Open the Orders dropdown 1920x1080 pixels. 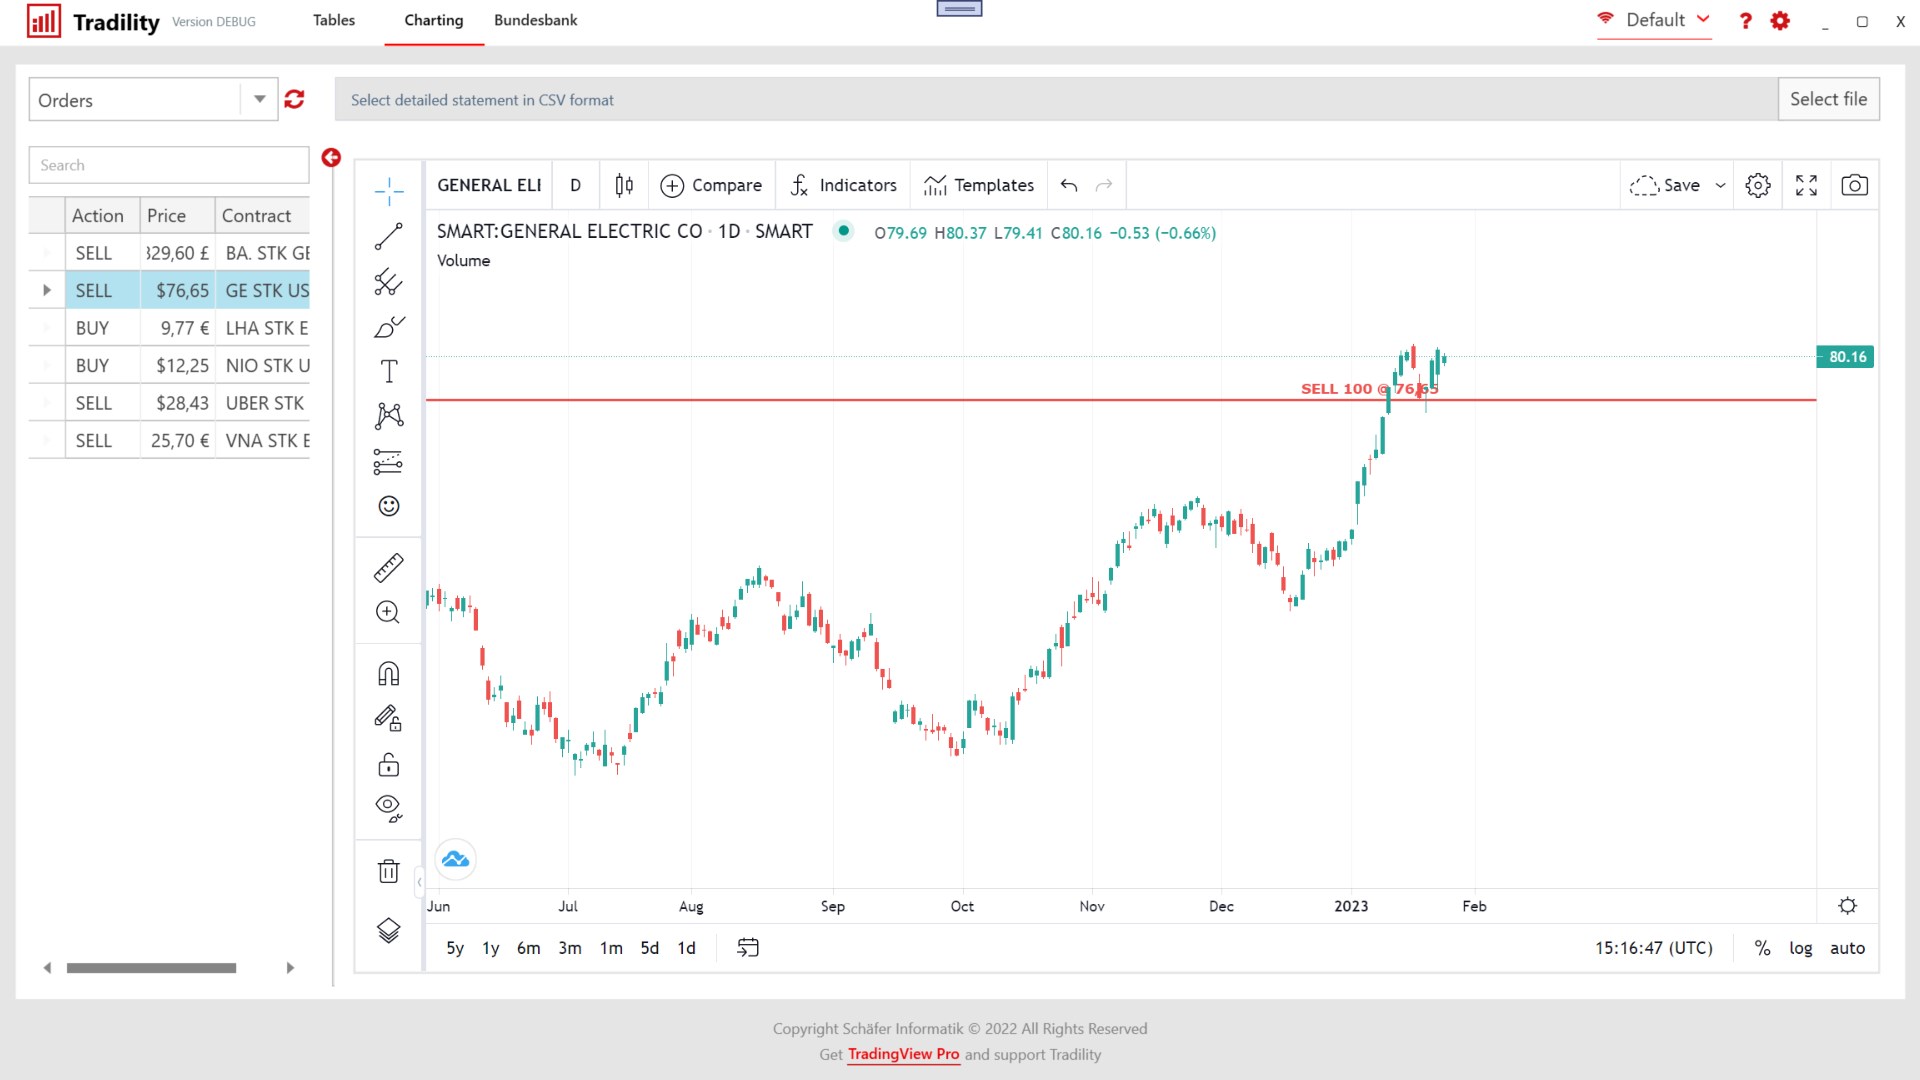(x=259, y=99)
